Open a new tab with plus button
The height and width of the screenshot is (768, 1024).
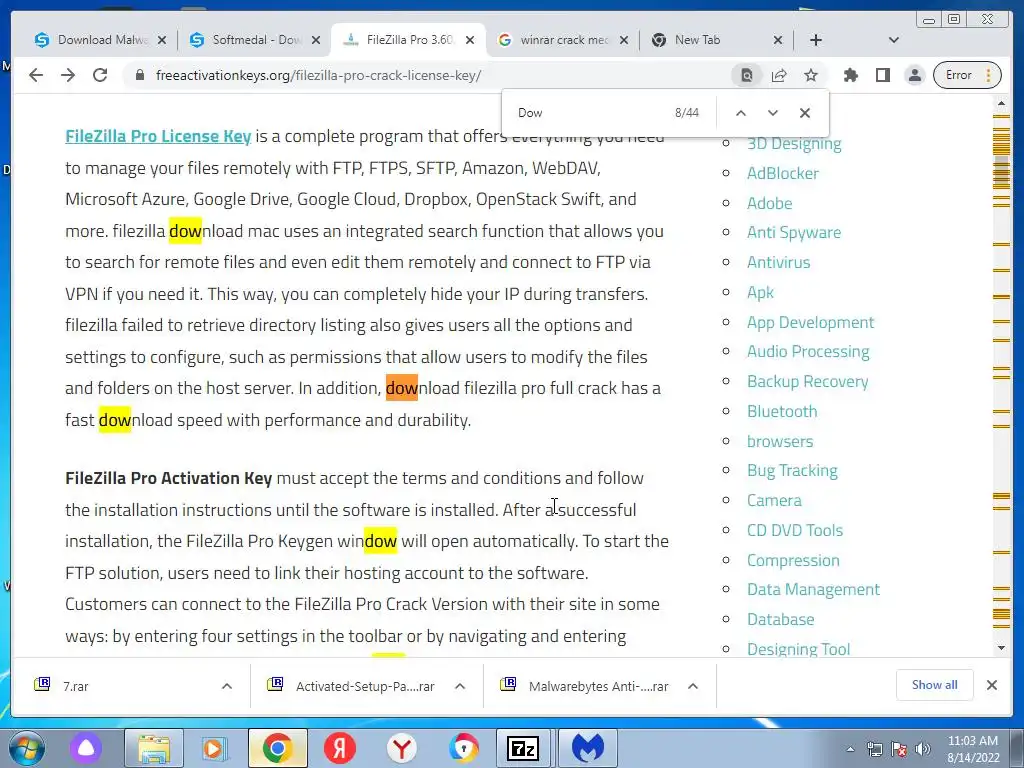[x=816, y=40]
